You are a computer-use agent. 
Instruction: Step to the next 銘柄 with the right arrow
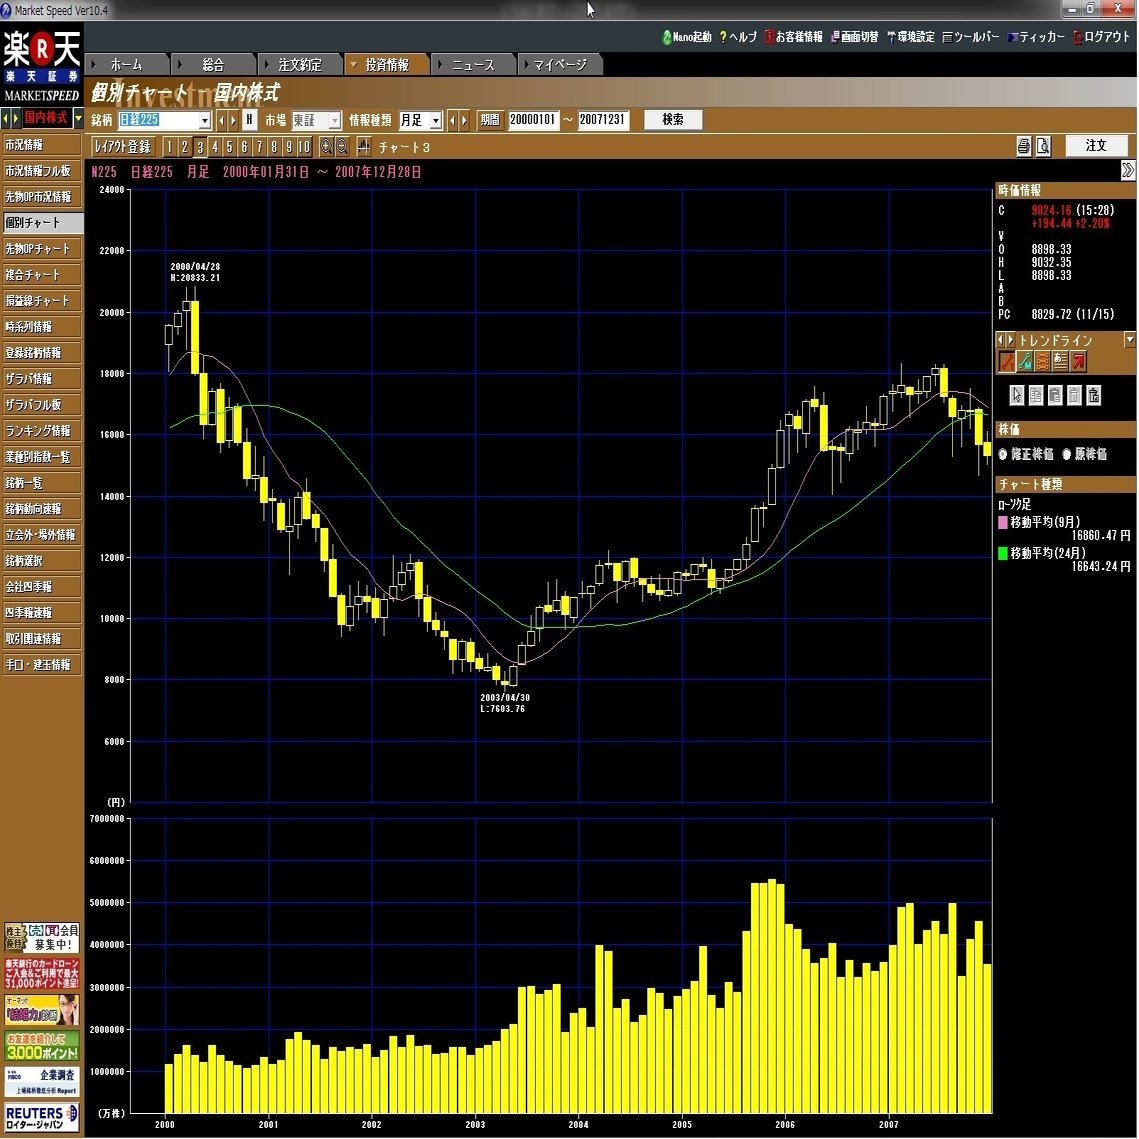coord(233,120)
